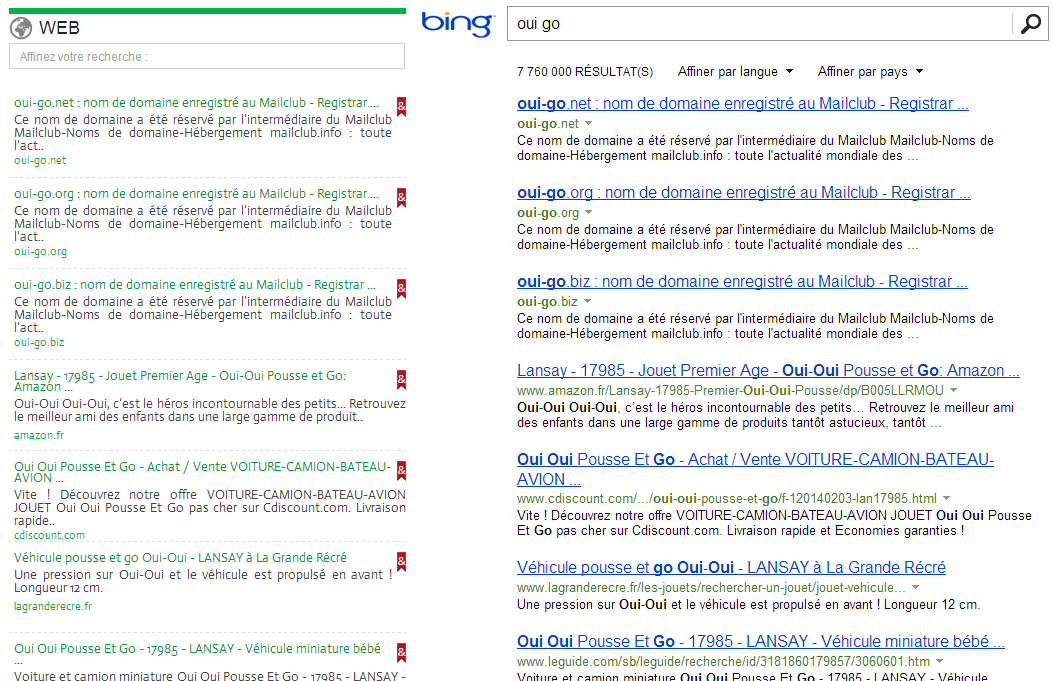
Task: Open the blue 'oui-go.net : nom de domaine' Bing link
Action: (x=743, y=103)
